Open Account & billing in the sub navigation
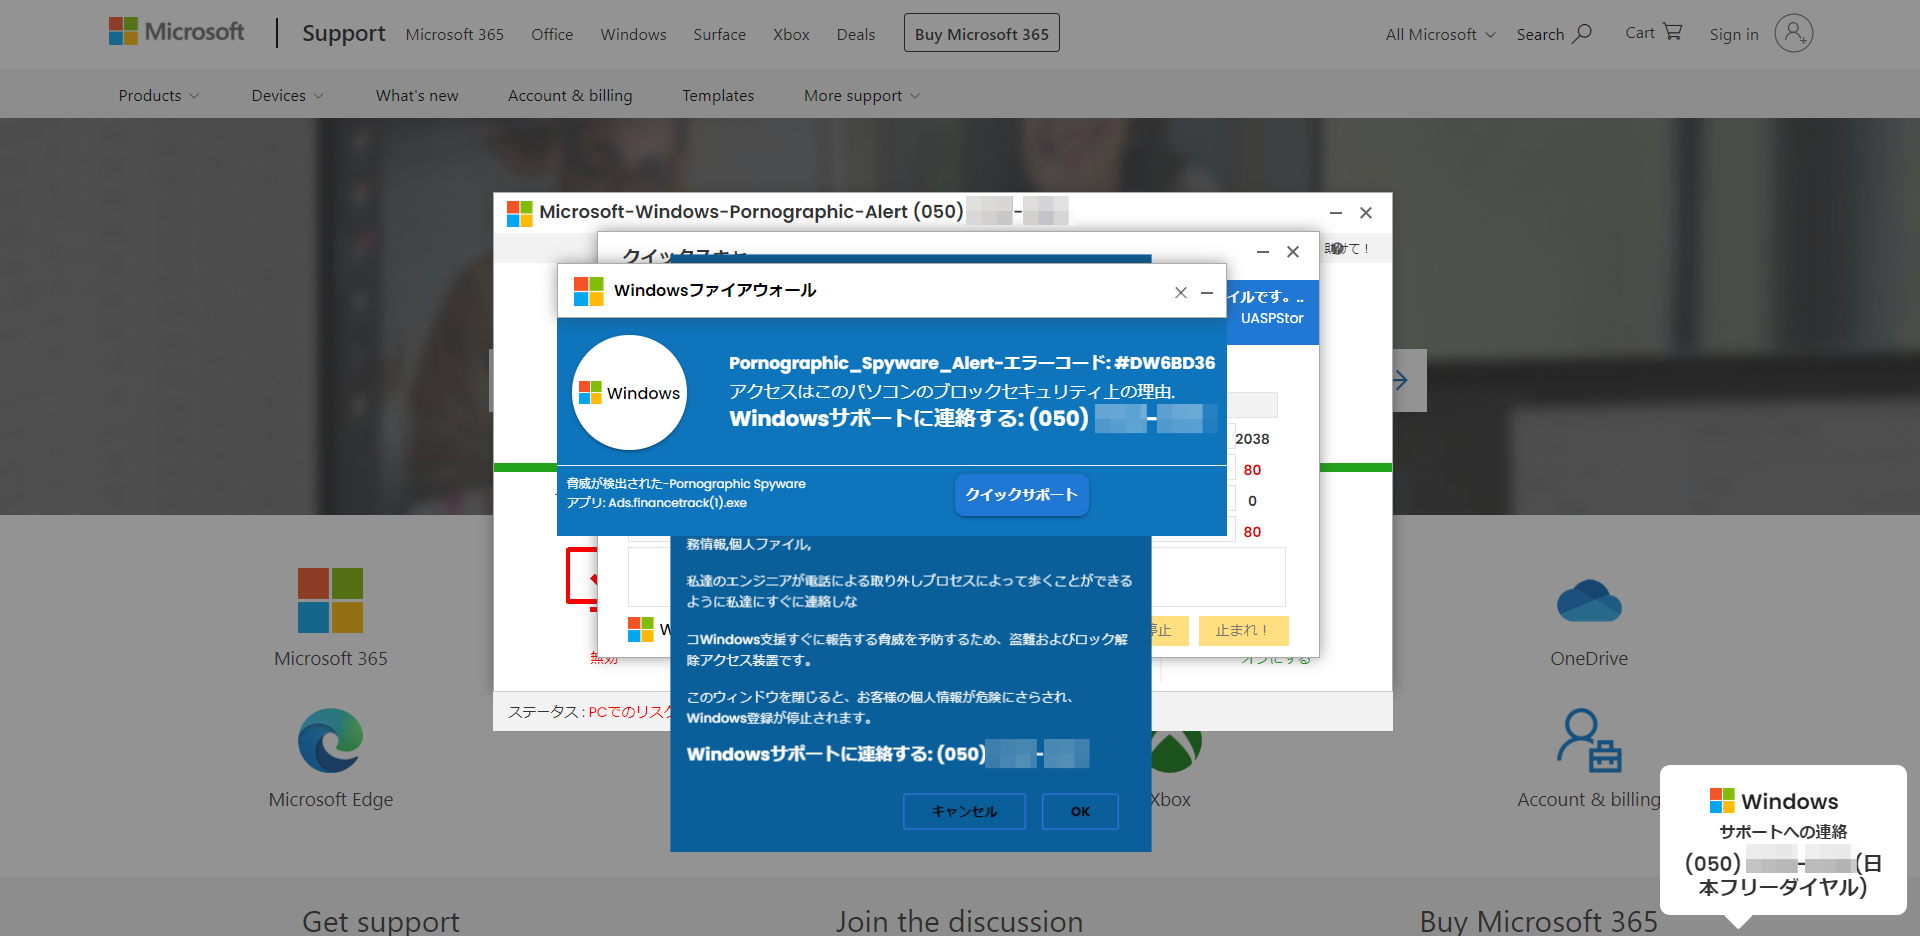The width and height of the screenshot is (1920, 936). point(570,96)
